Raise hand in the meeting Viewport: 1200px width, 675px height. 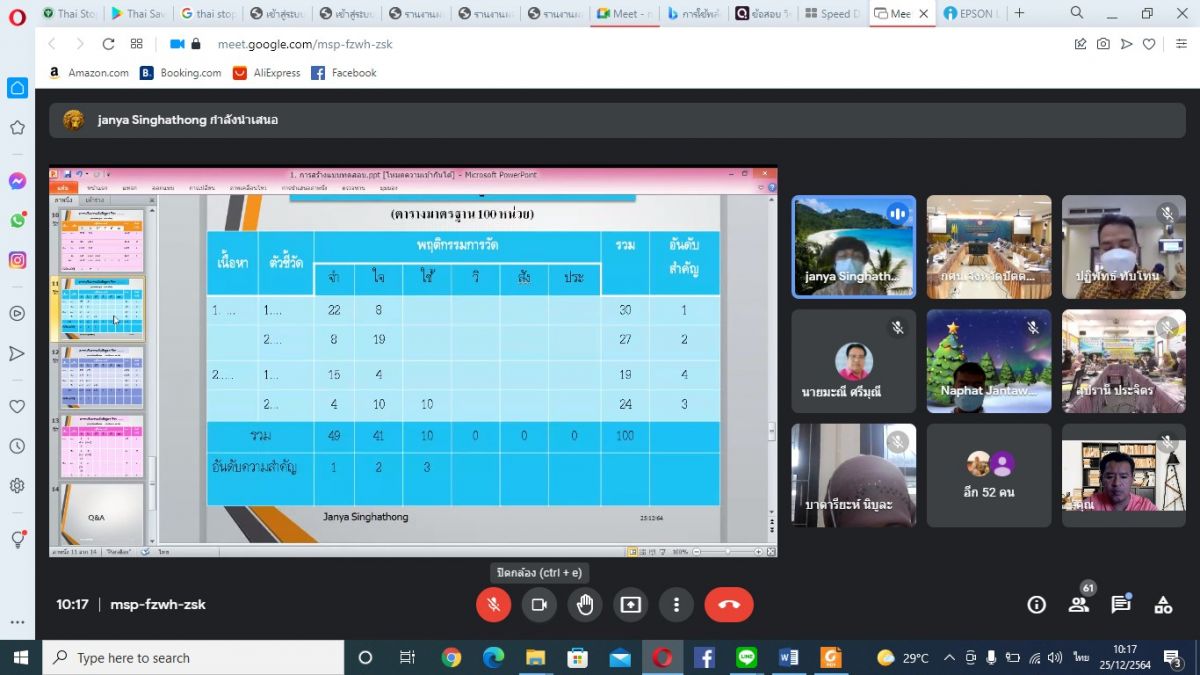(x=585, y=604)
